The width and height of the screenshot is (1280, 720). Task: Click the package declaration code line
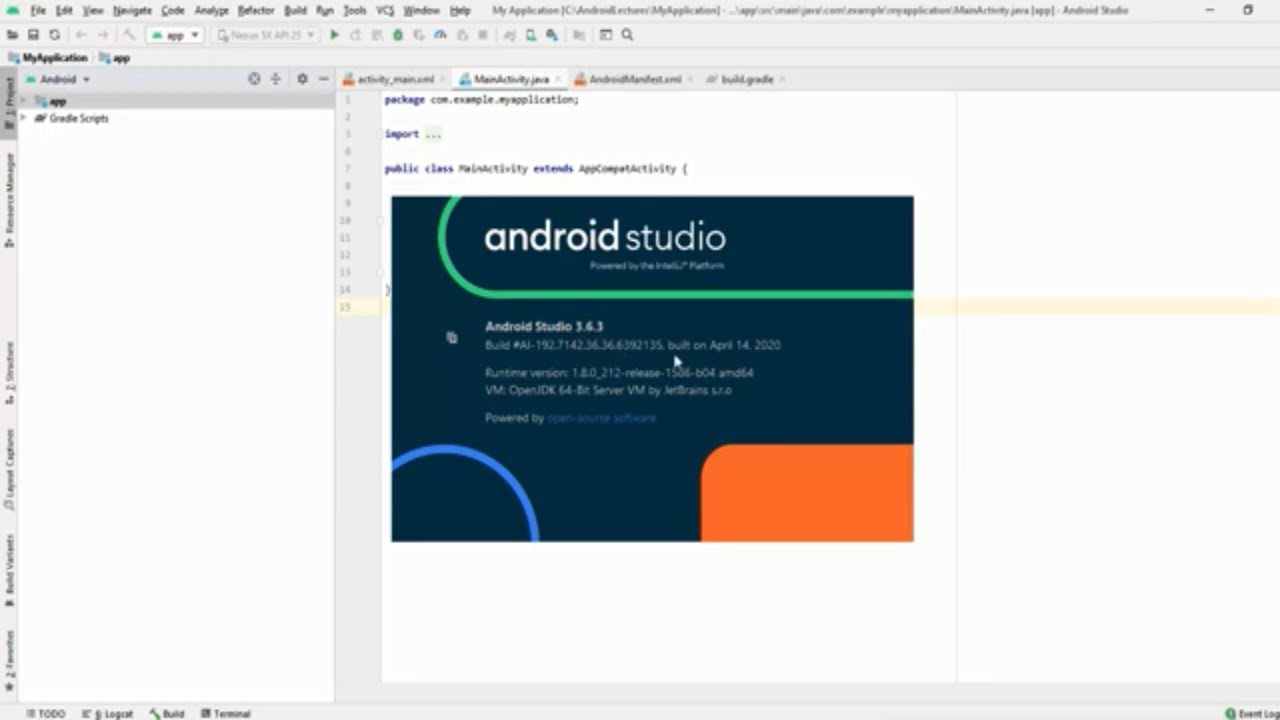(x=481, y=100)
